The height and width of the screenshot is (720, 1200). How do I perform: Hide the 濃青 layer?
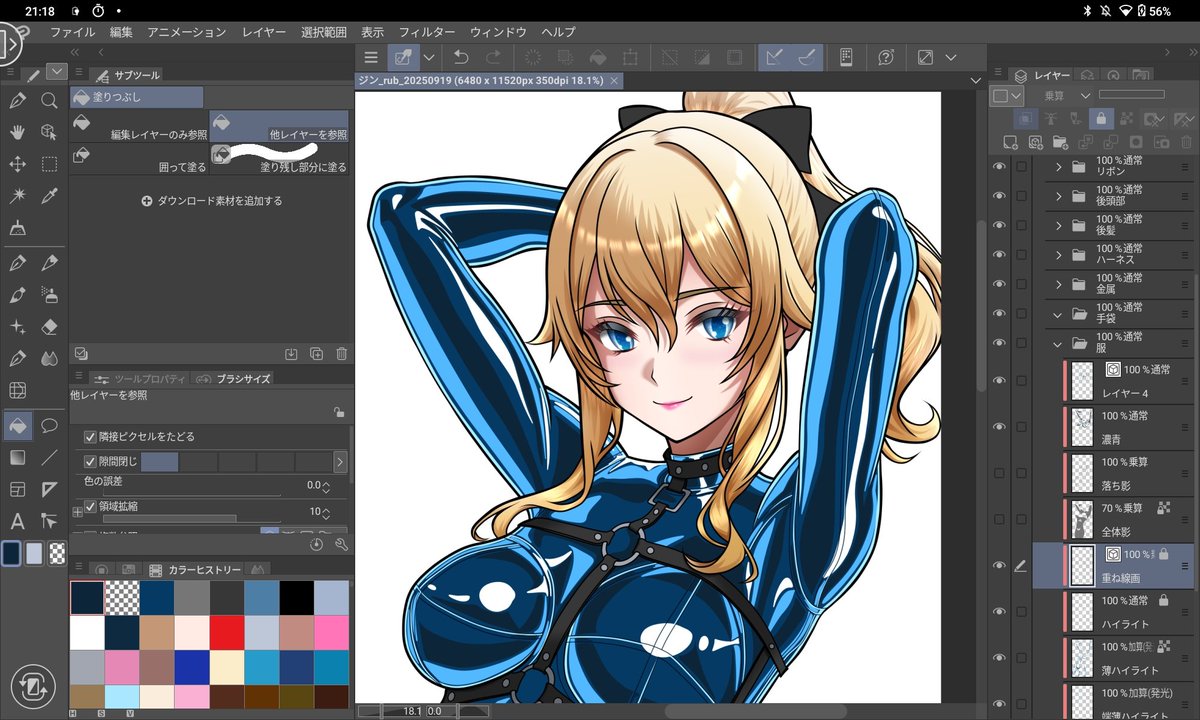click(998, 426)
